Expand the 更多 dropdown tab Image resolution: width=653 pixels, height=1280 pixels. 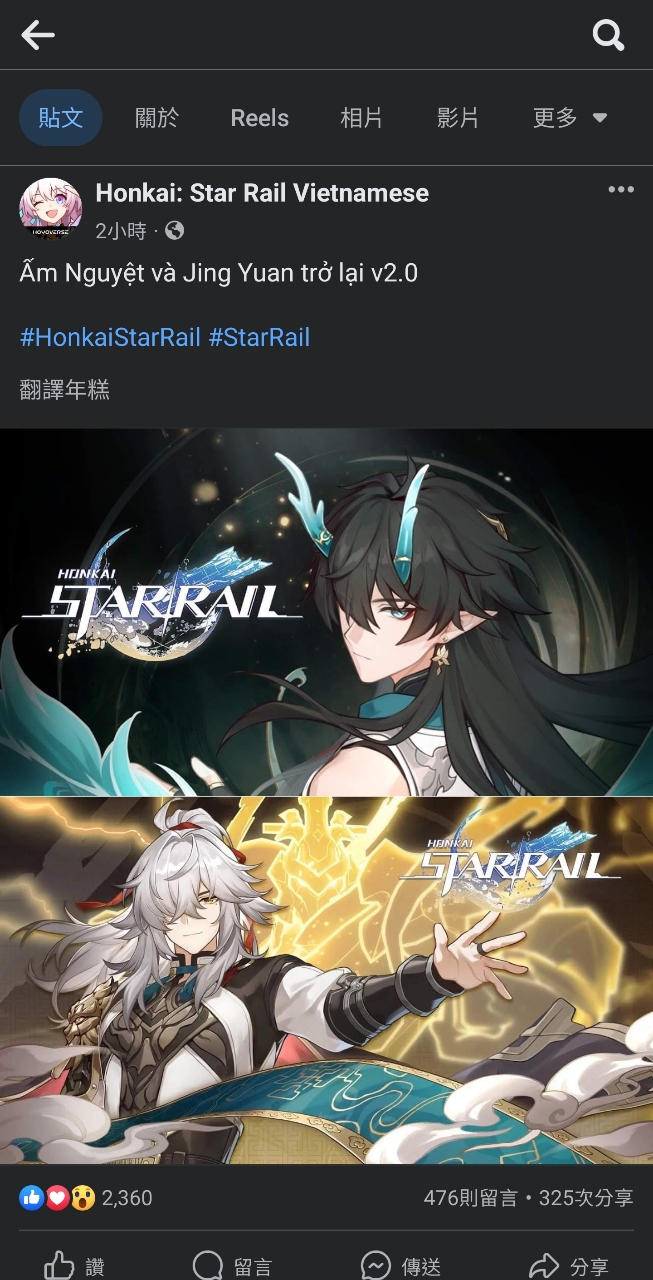click(570, 118)
